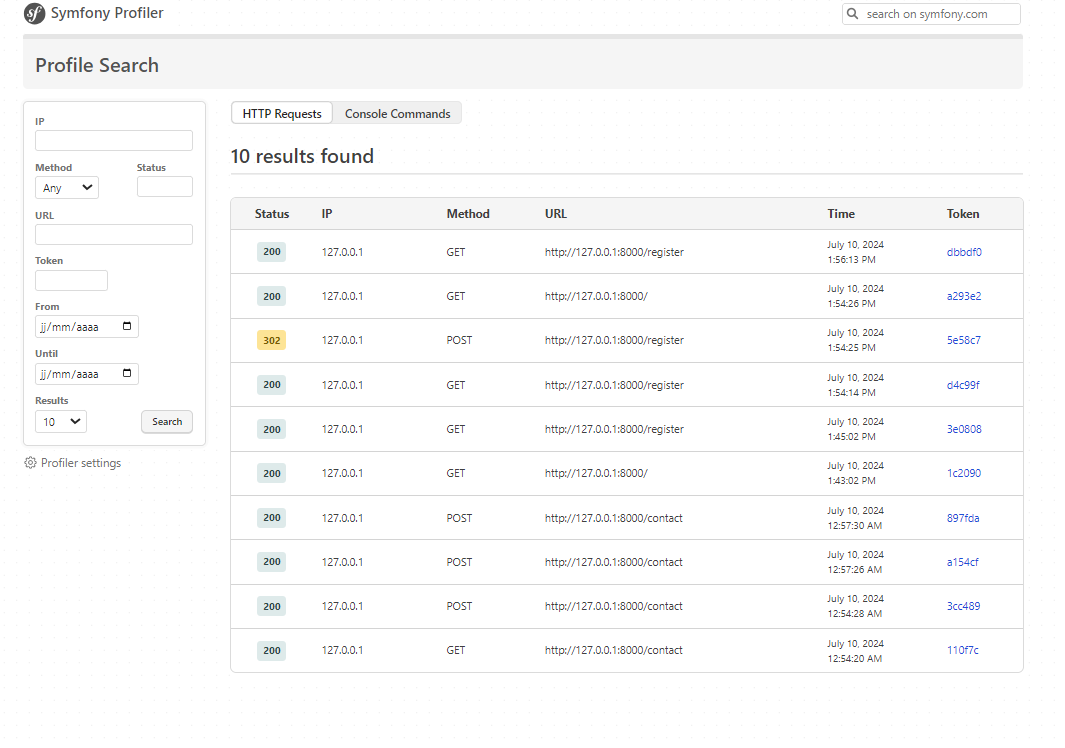The width and height of the screenshot is (1065, 748).
Task: Click the URL filter field
Action: tap(113, 234)
